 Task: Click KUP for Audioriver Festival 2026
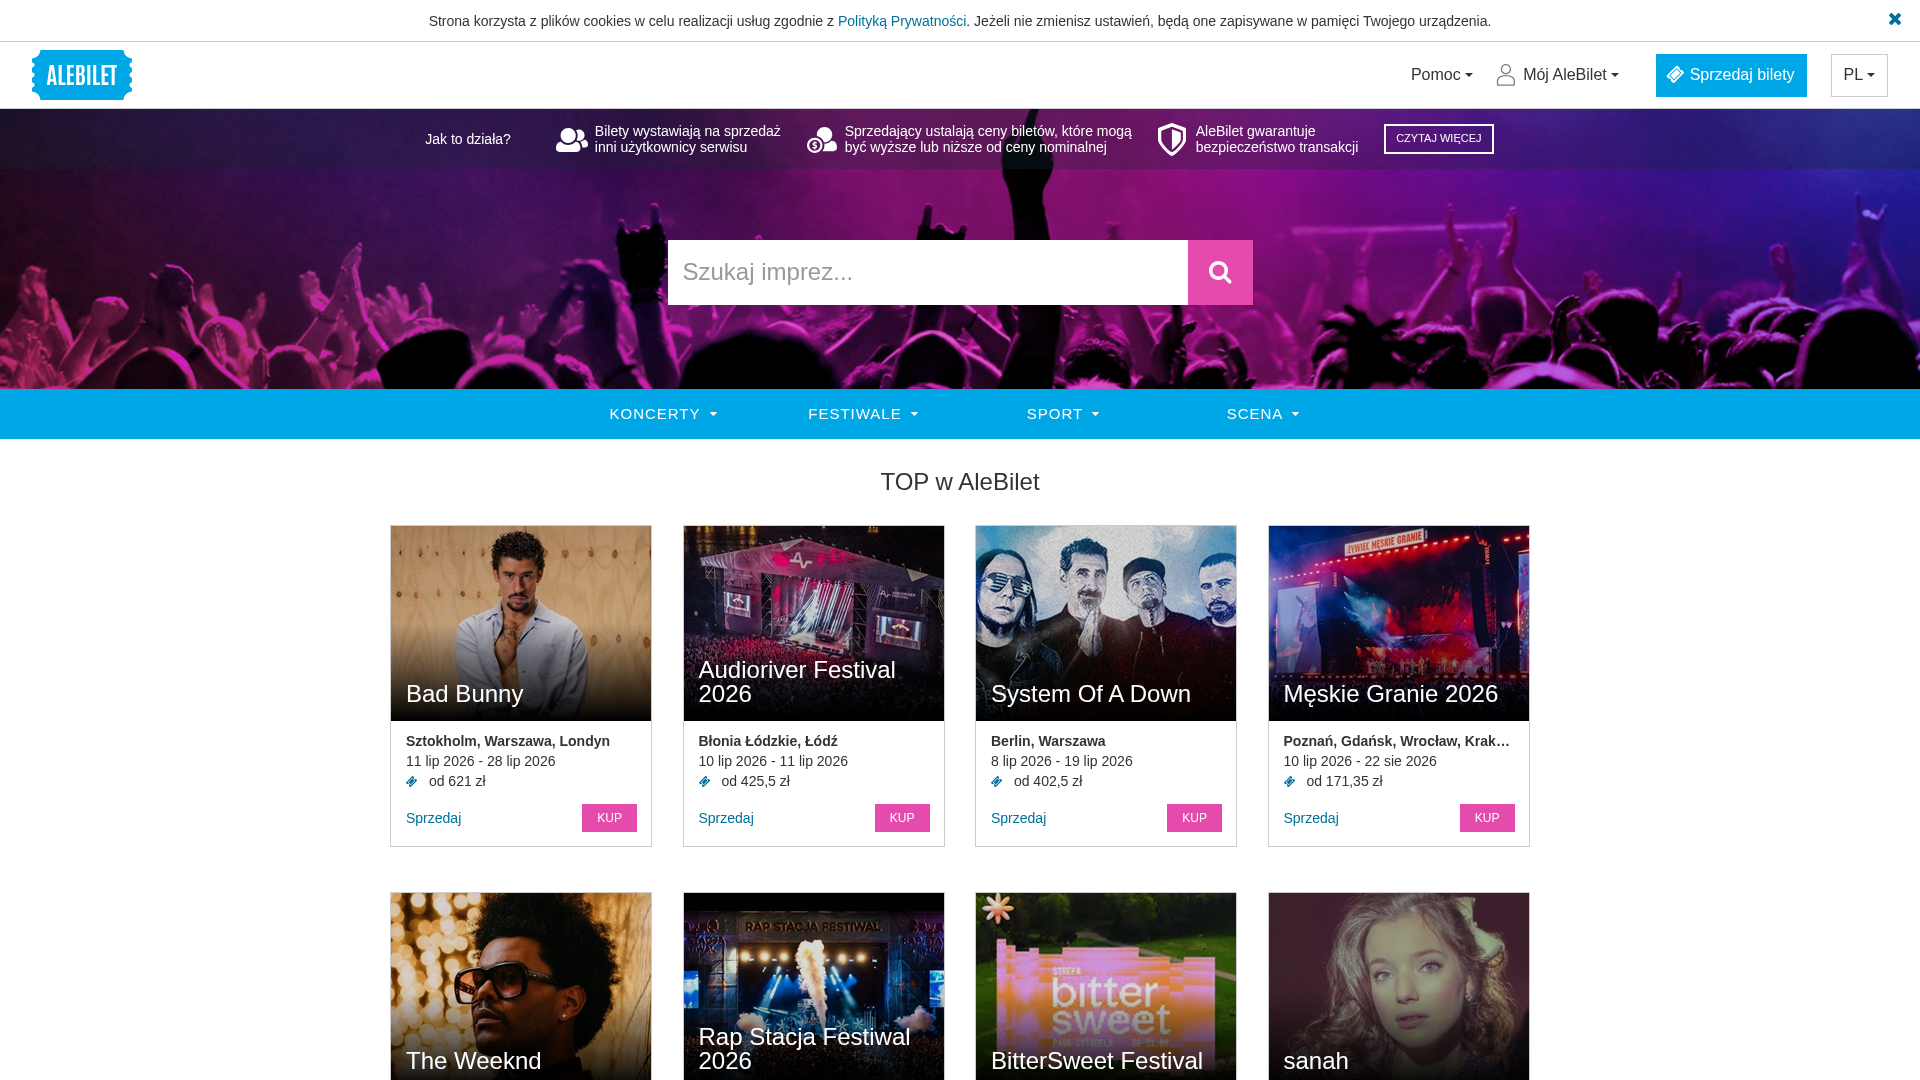tap(902, 818)
